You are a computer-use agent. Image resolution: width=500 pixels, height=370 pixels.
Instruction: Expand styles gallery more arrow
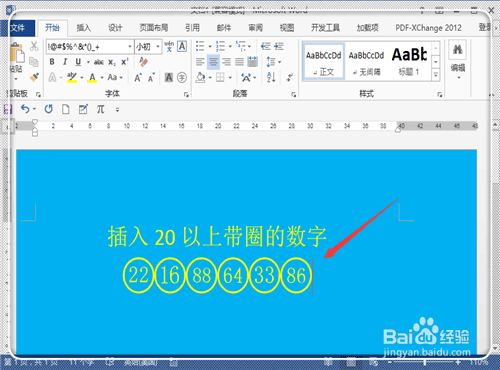click(x=436, y=75)
